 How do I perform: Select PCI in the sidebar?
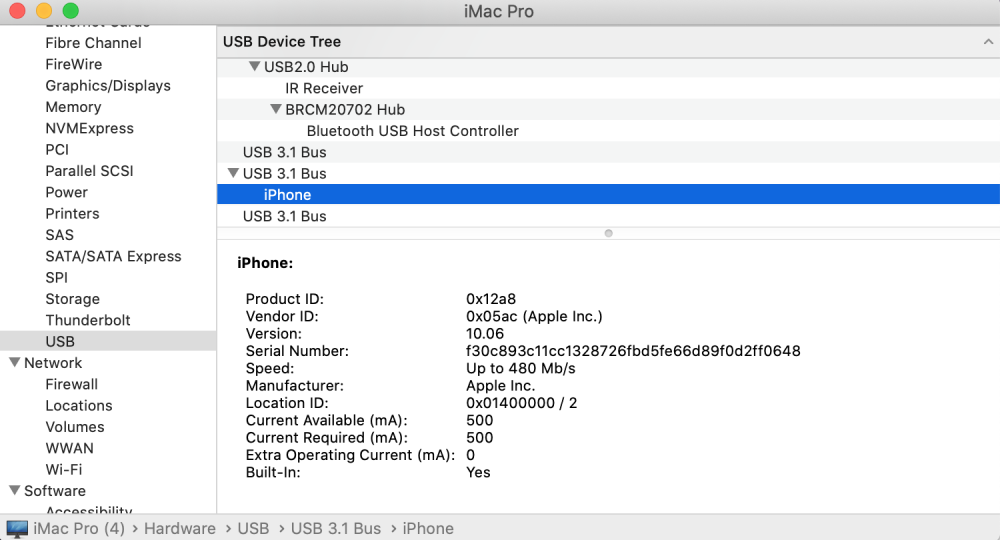click(x=57, y=150)
